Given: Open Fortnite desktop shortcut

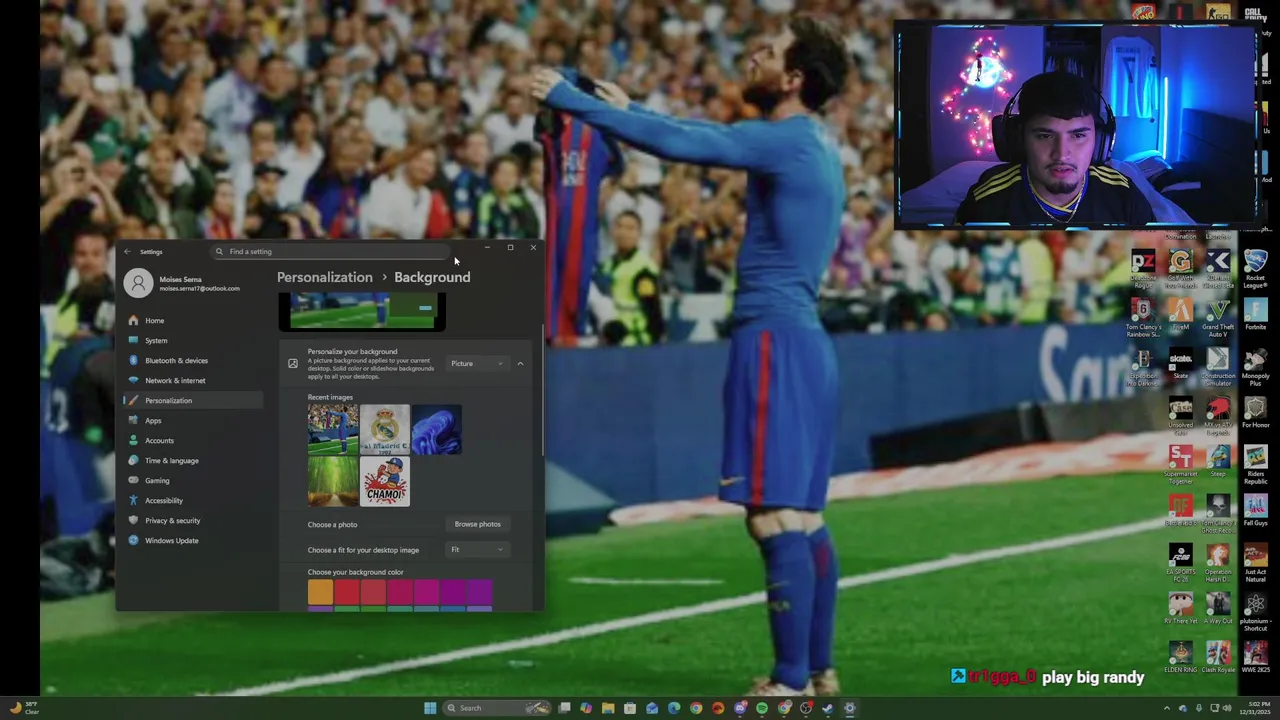Looking at the screenshot, I should pos(1255,315).
